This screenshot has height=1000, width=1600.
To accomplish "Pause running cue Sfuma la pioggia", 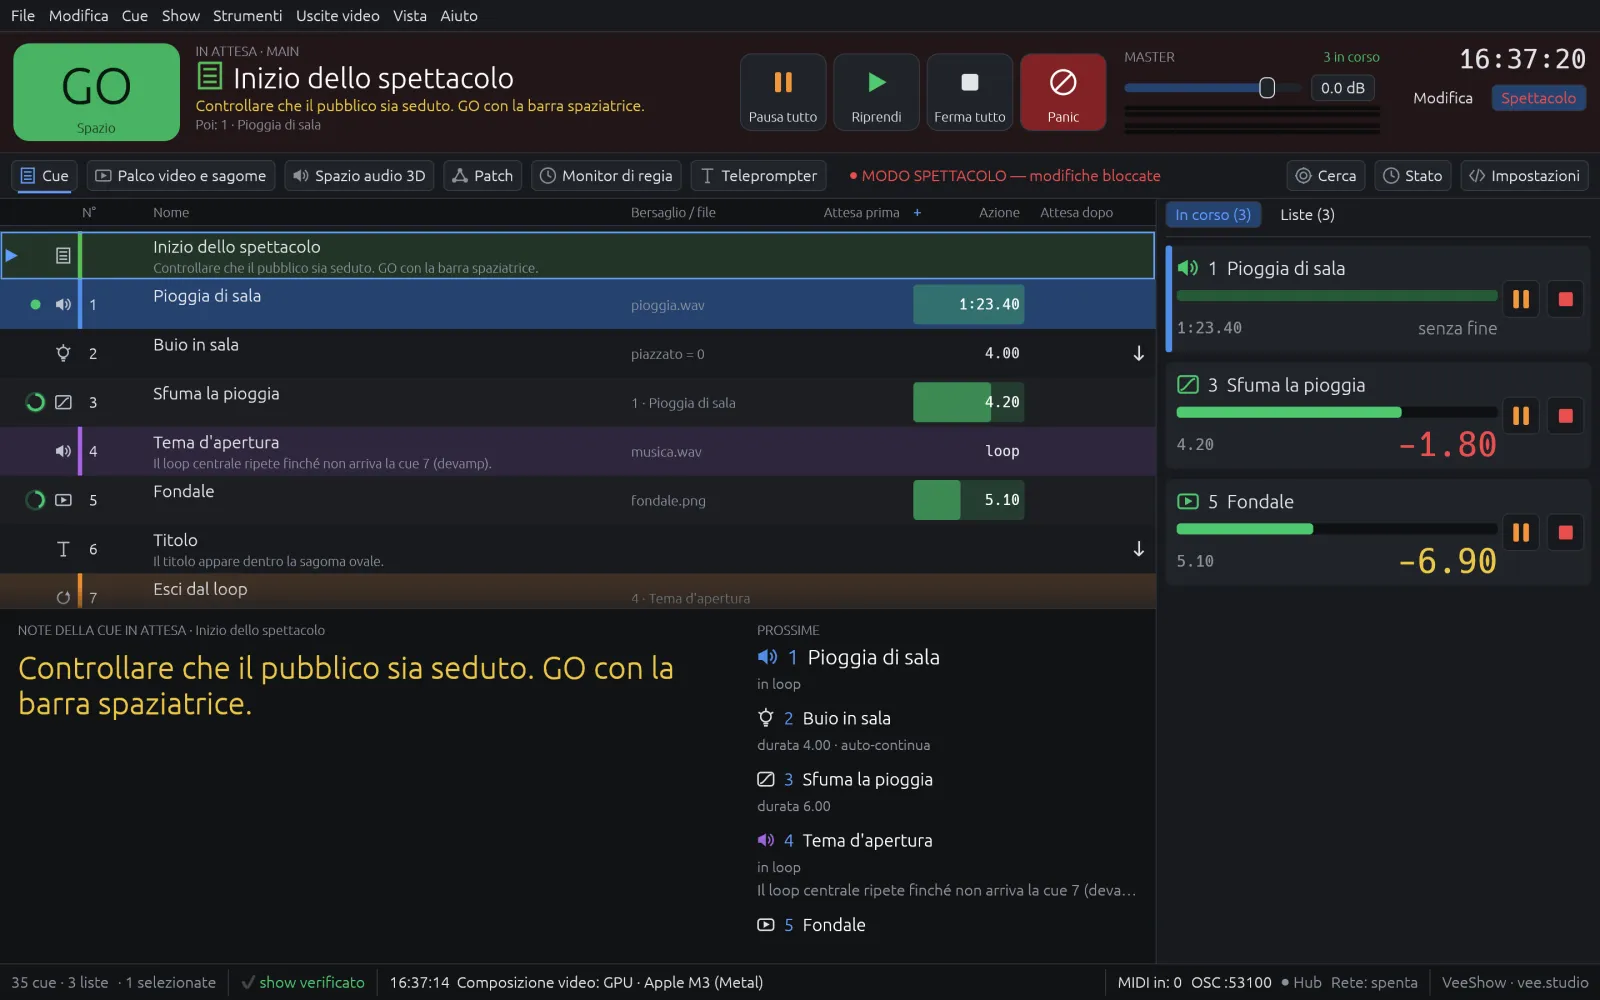I will 1521,416.
